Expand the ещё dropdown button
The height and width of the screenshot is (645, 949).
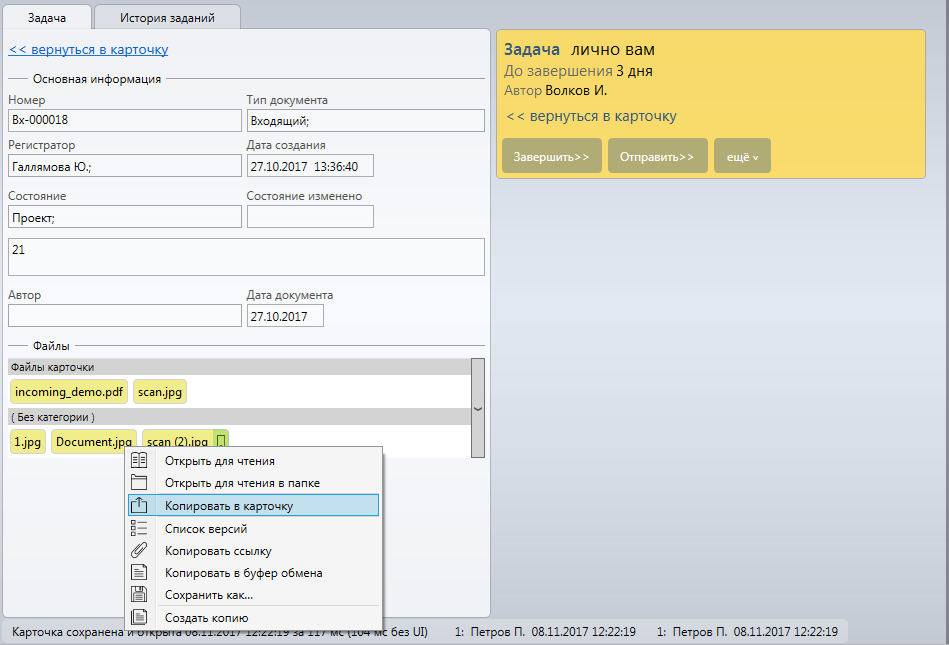742,157
